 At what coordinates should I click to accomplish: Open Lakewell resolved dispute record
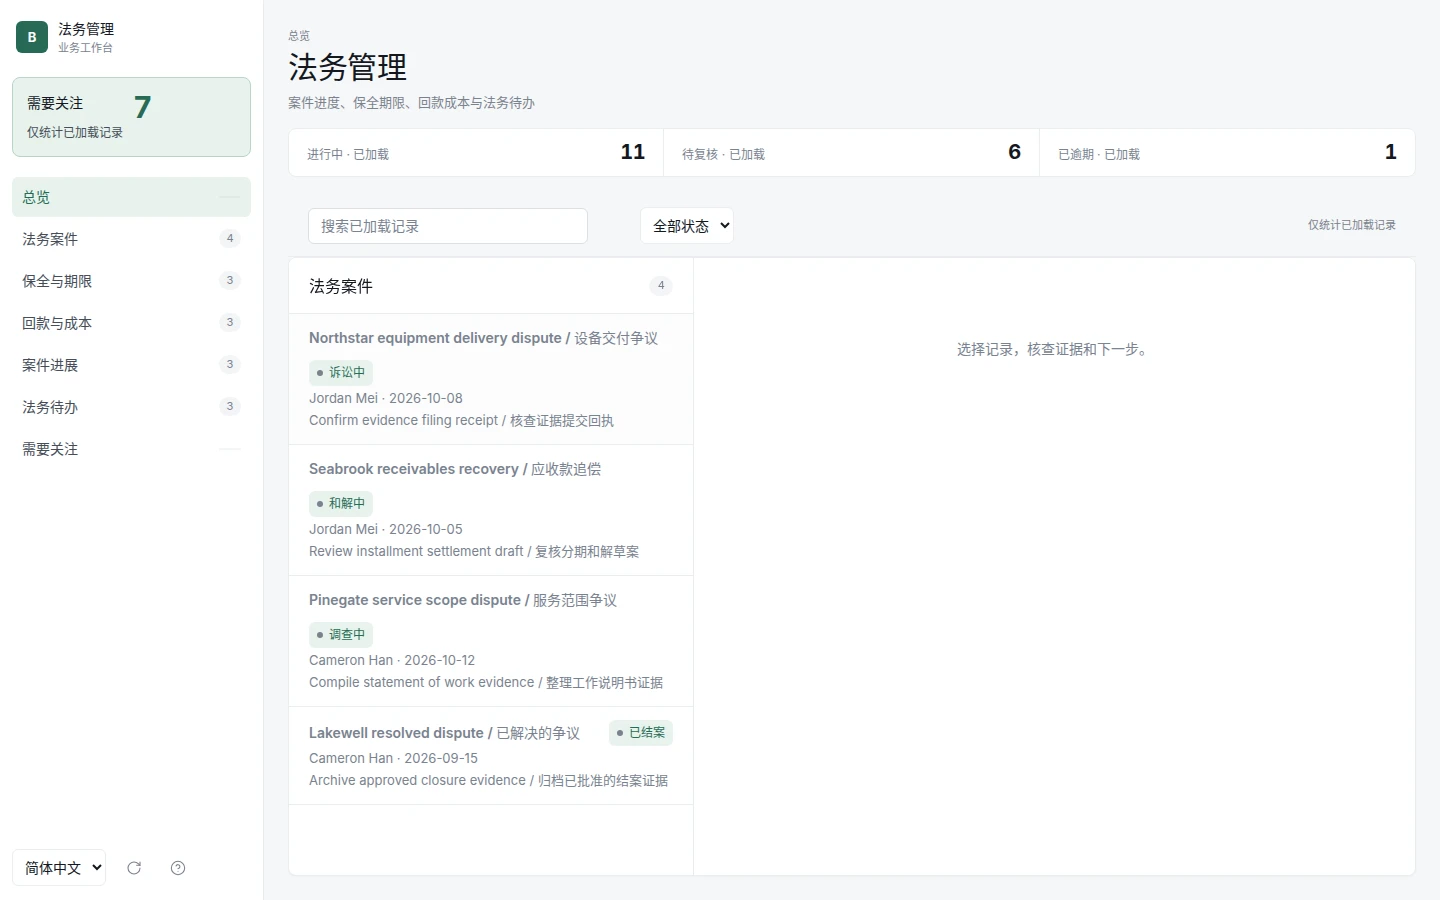491,756
